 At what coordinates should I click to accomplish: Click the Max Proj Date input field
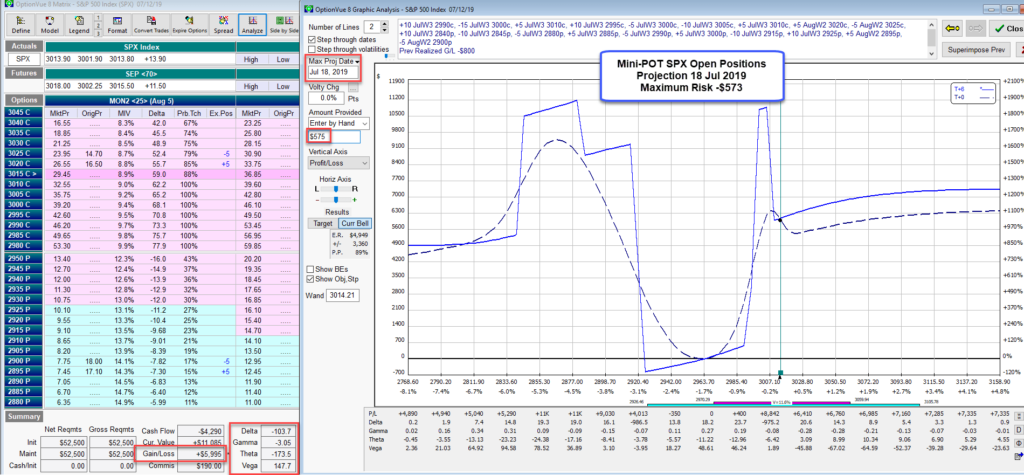pos(332,71)
